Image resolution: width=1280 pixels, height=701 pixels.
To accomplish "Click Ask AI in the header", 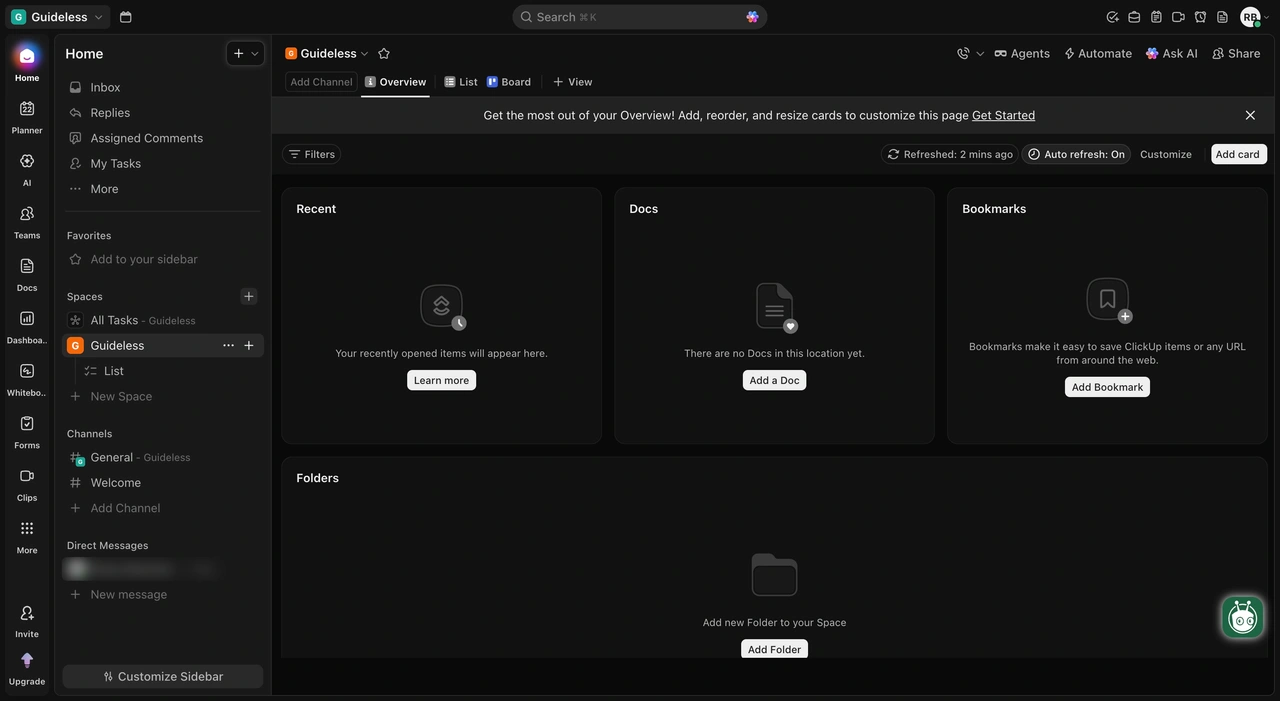I will click(x=1172, y=53).
